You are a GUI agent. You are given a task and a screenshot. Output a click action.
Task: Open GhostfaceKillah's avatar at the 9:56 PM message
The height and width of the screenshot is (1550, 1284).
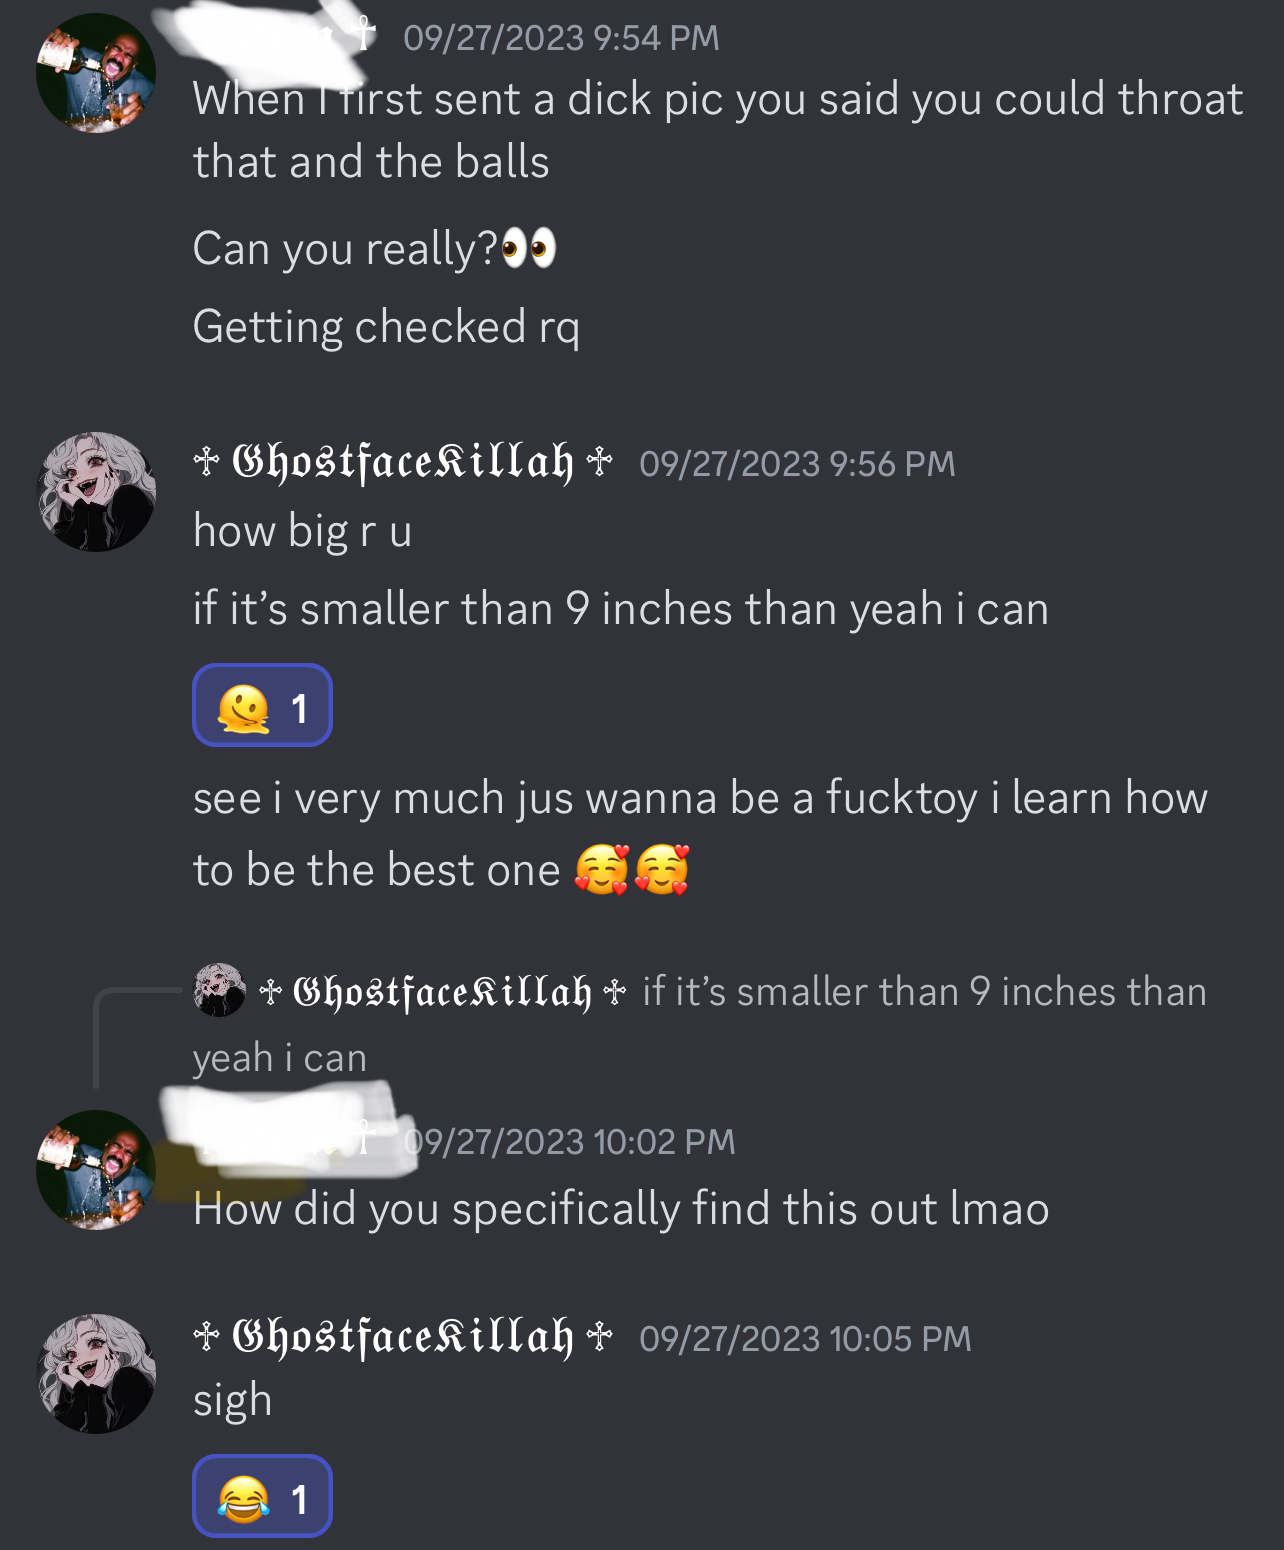point(96,492)
